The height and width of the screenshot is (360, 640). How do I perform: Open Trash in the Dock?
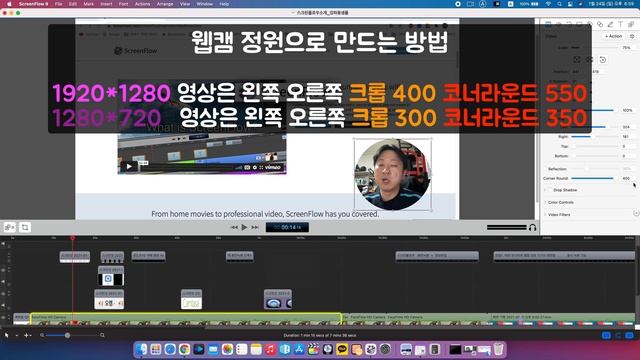coord(498,349)
